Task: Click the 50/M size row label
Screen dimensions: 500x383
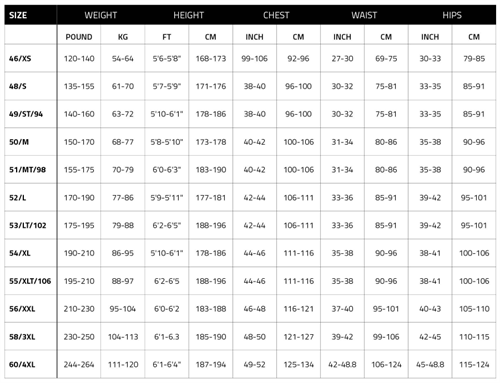Action: tap(19, 142)
